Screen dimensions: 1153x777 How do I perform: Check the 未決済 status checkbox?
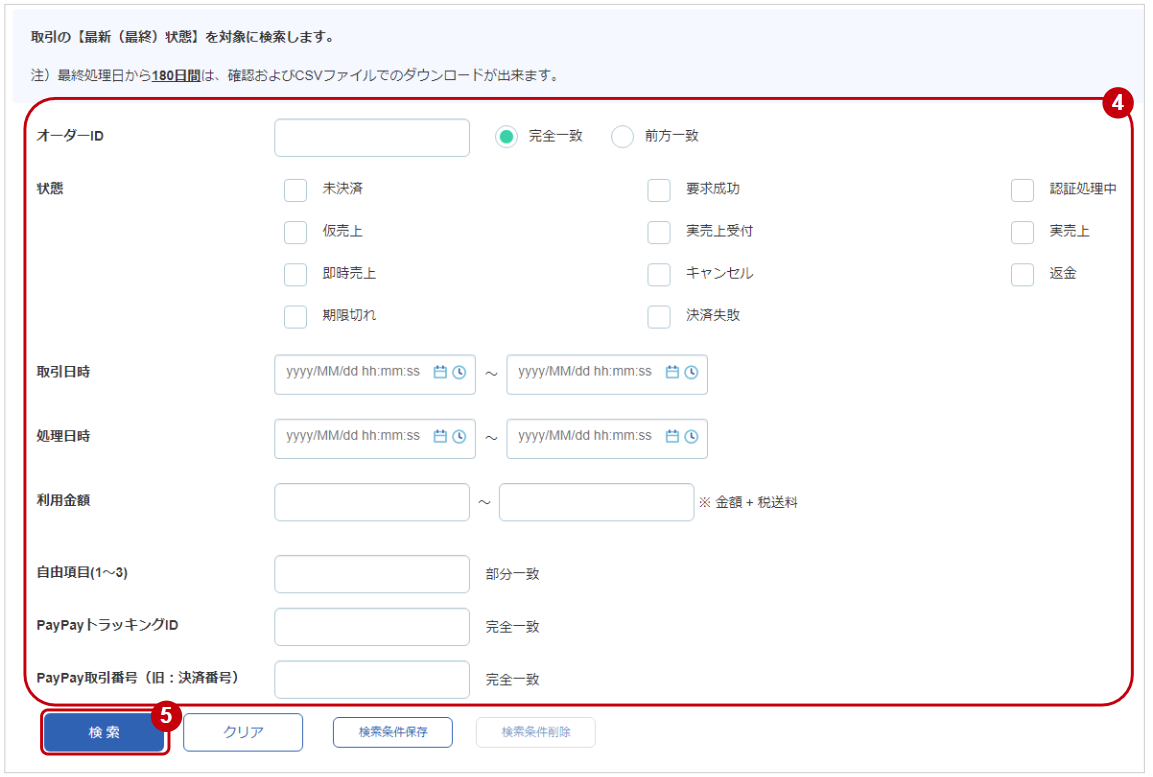point(295,190)
